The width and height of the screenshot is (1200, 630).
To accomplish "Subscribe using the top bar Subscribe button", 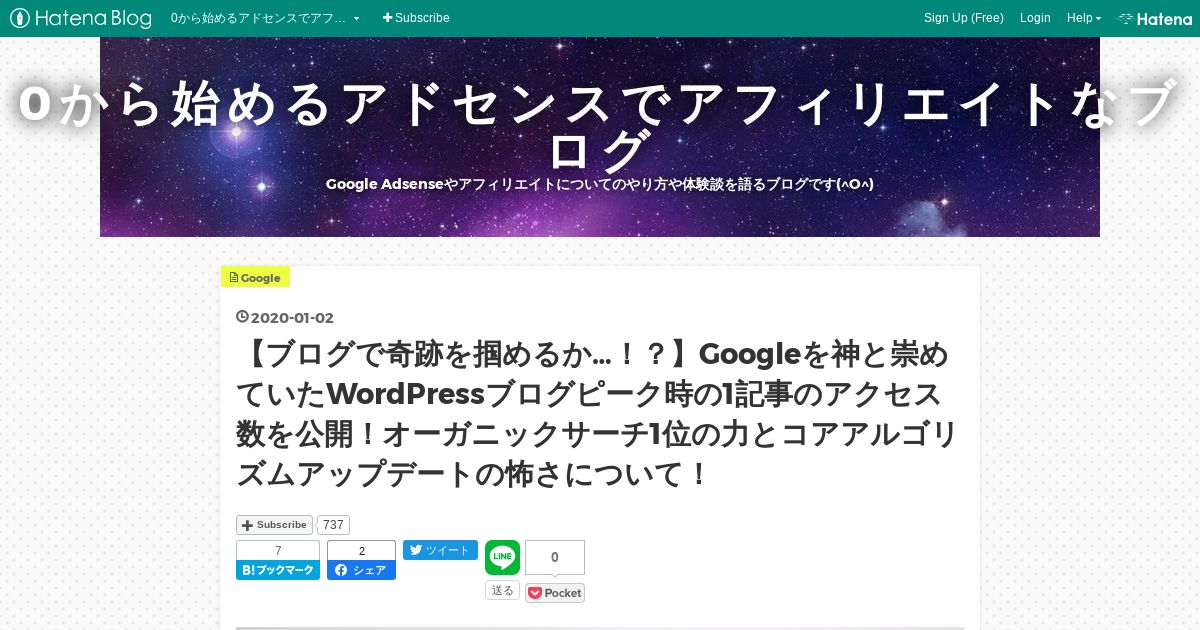I will (x=416, y=18).
